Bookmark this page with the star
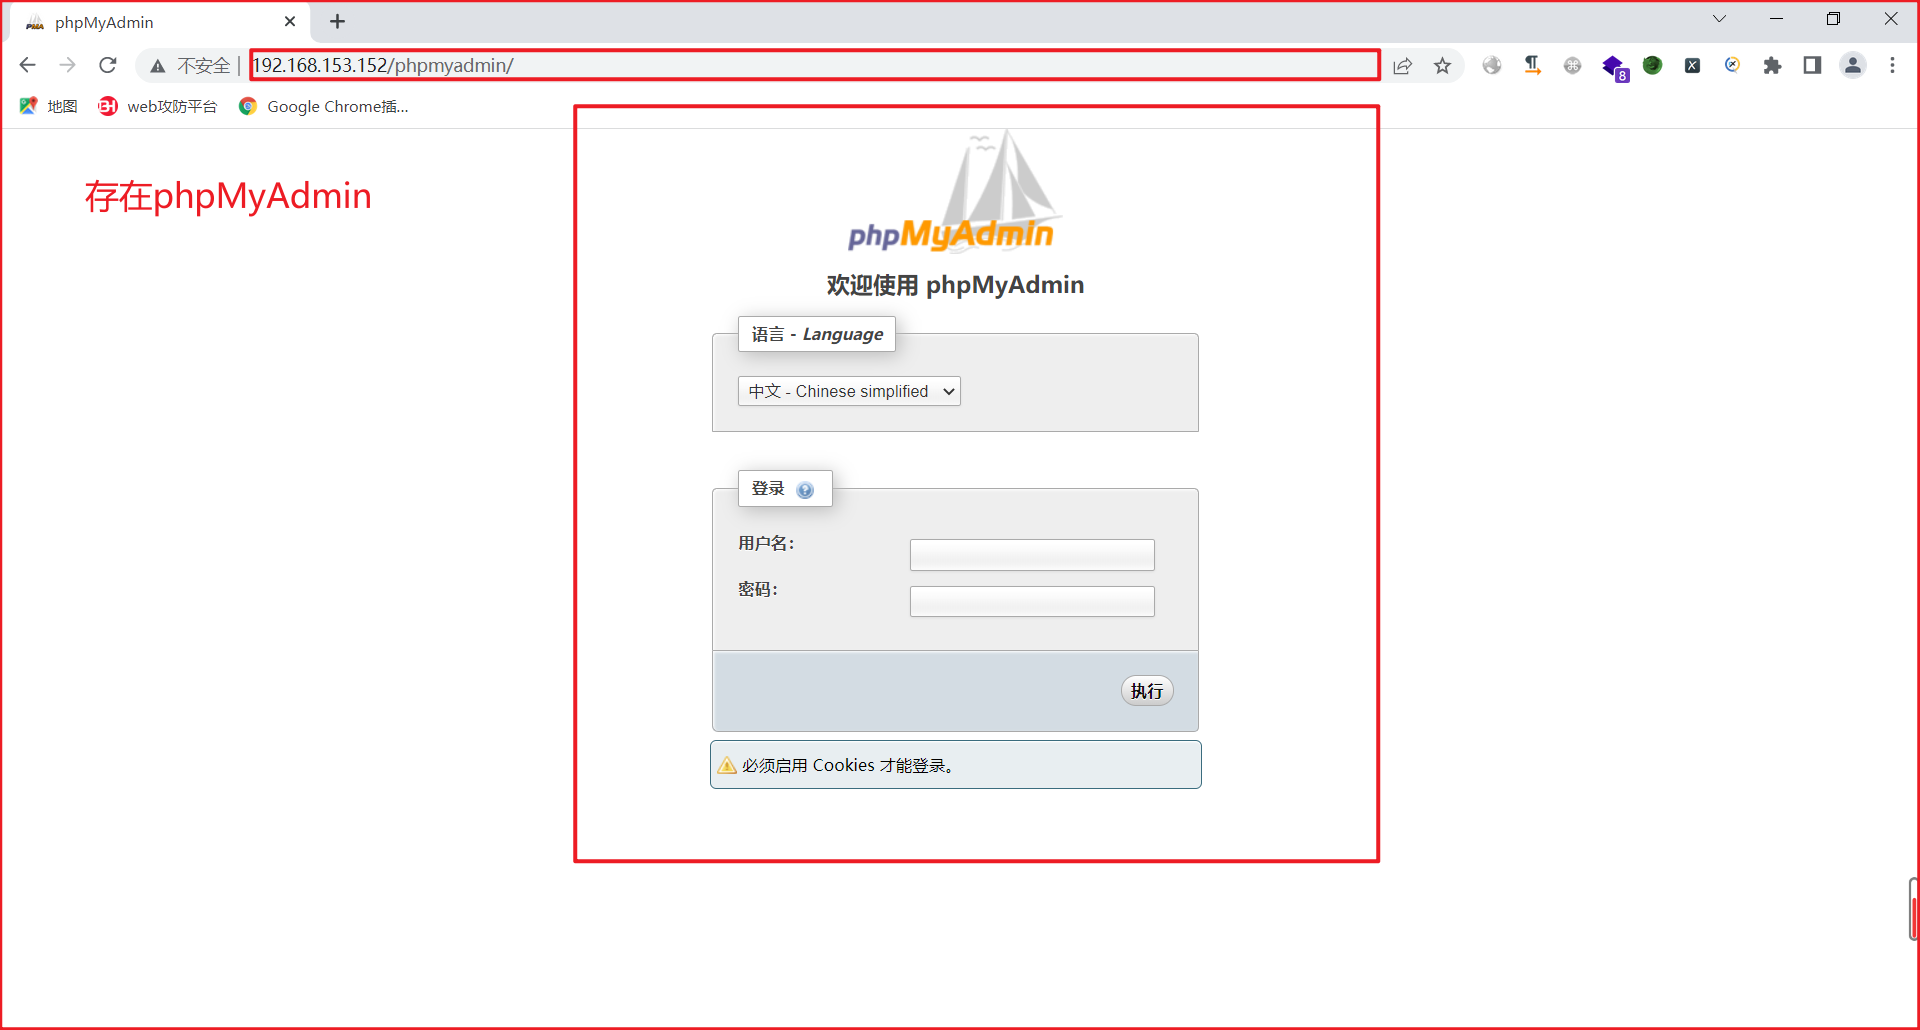The width and height of the screenshot is (1920, 1030). coord(1442,66)
